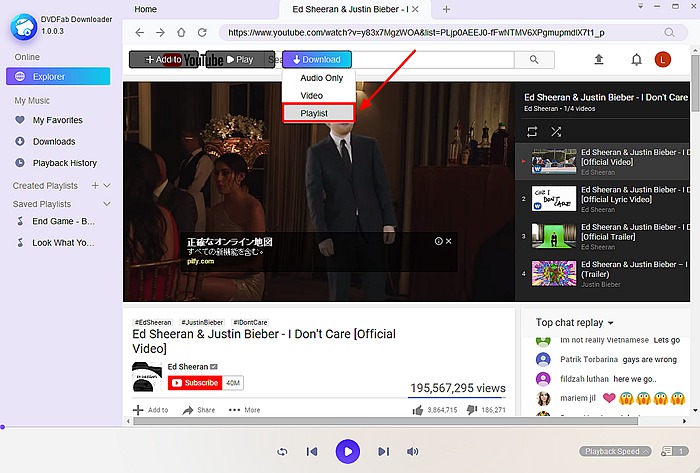
Task: Toggle the player repeat mode icon
Action: tap(282, 452)
